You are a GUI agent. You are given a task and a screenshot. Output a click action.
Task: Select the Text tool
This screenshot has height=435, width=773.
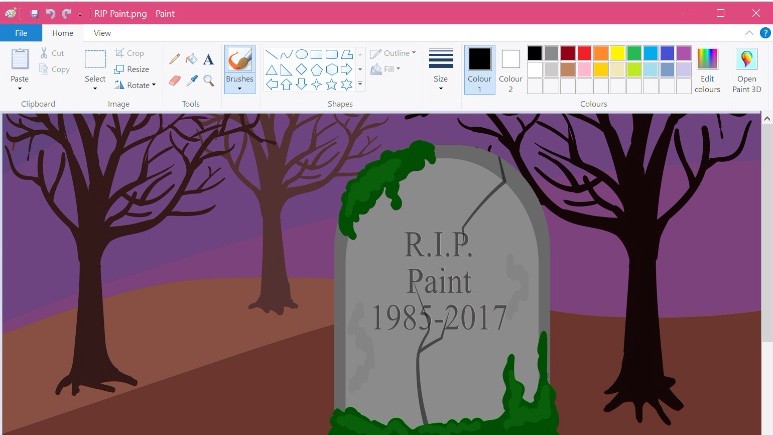click(x=208, y=59)
